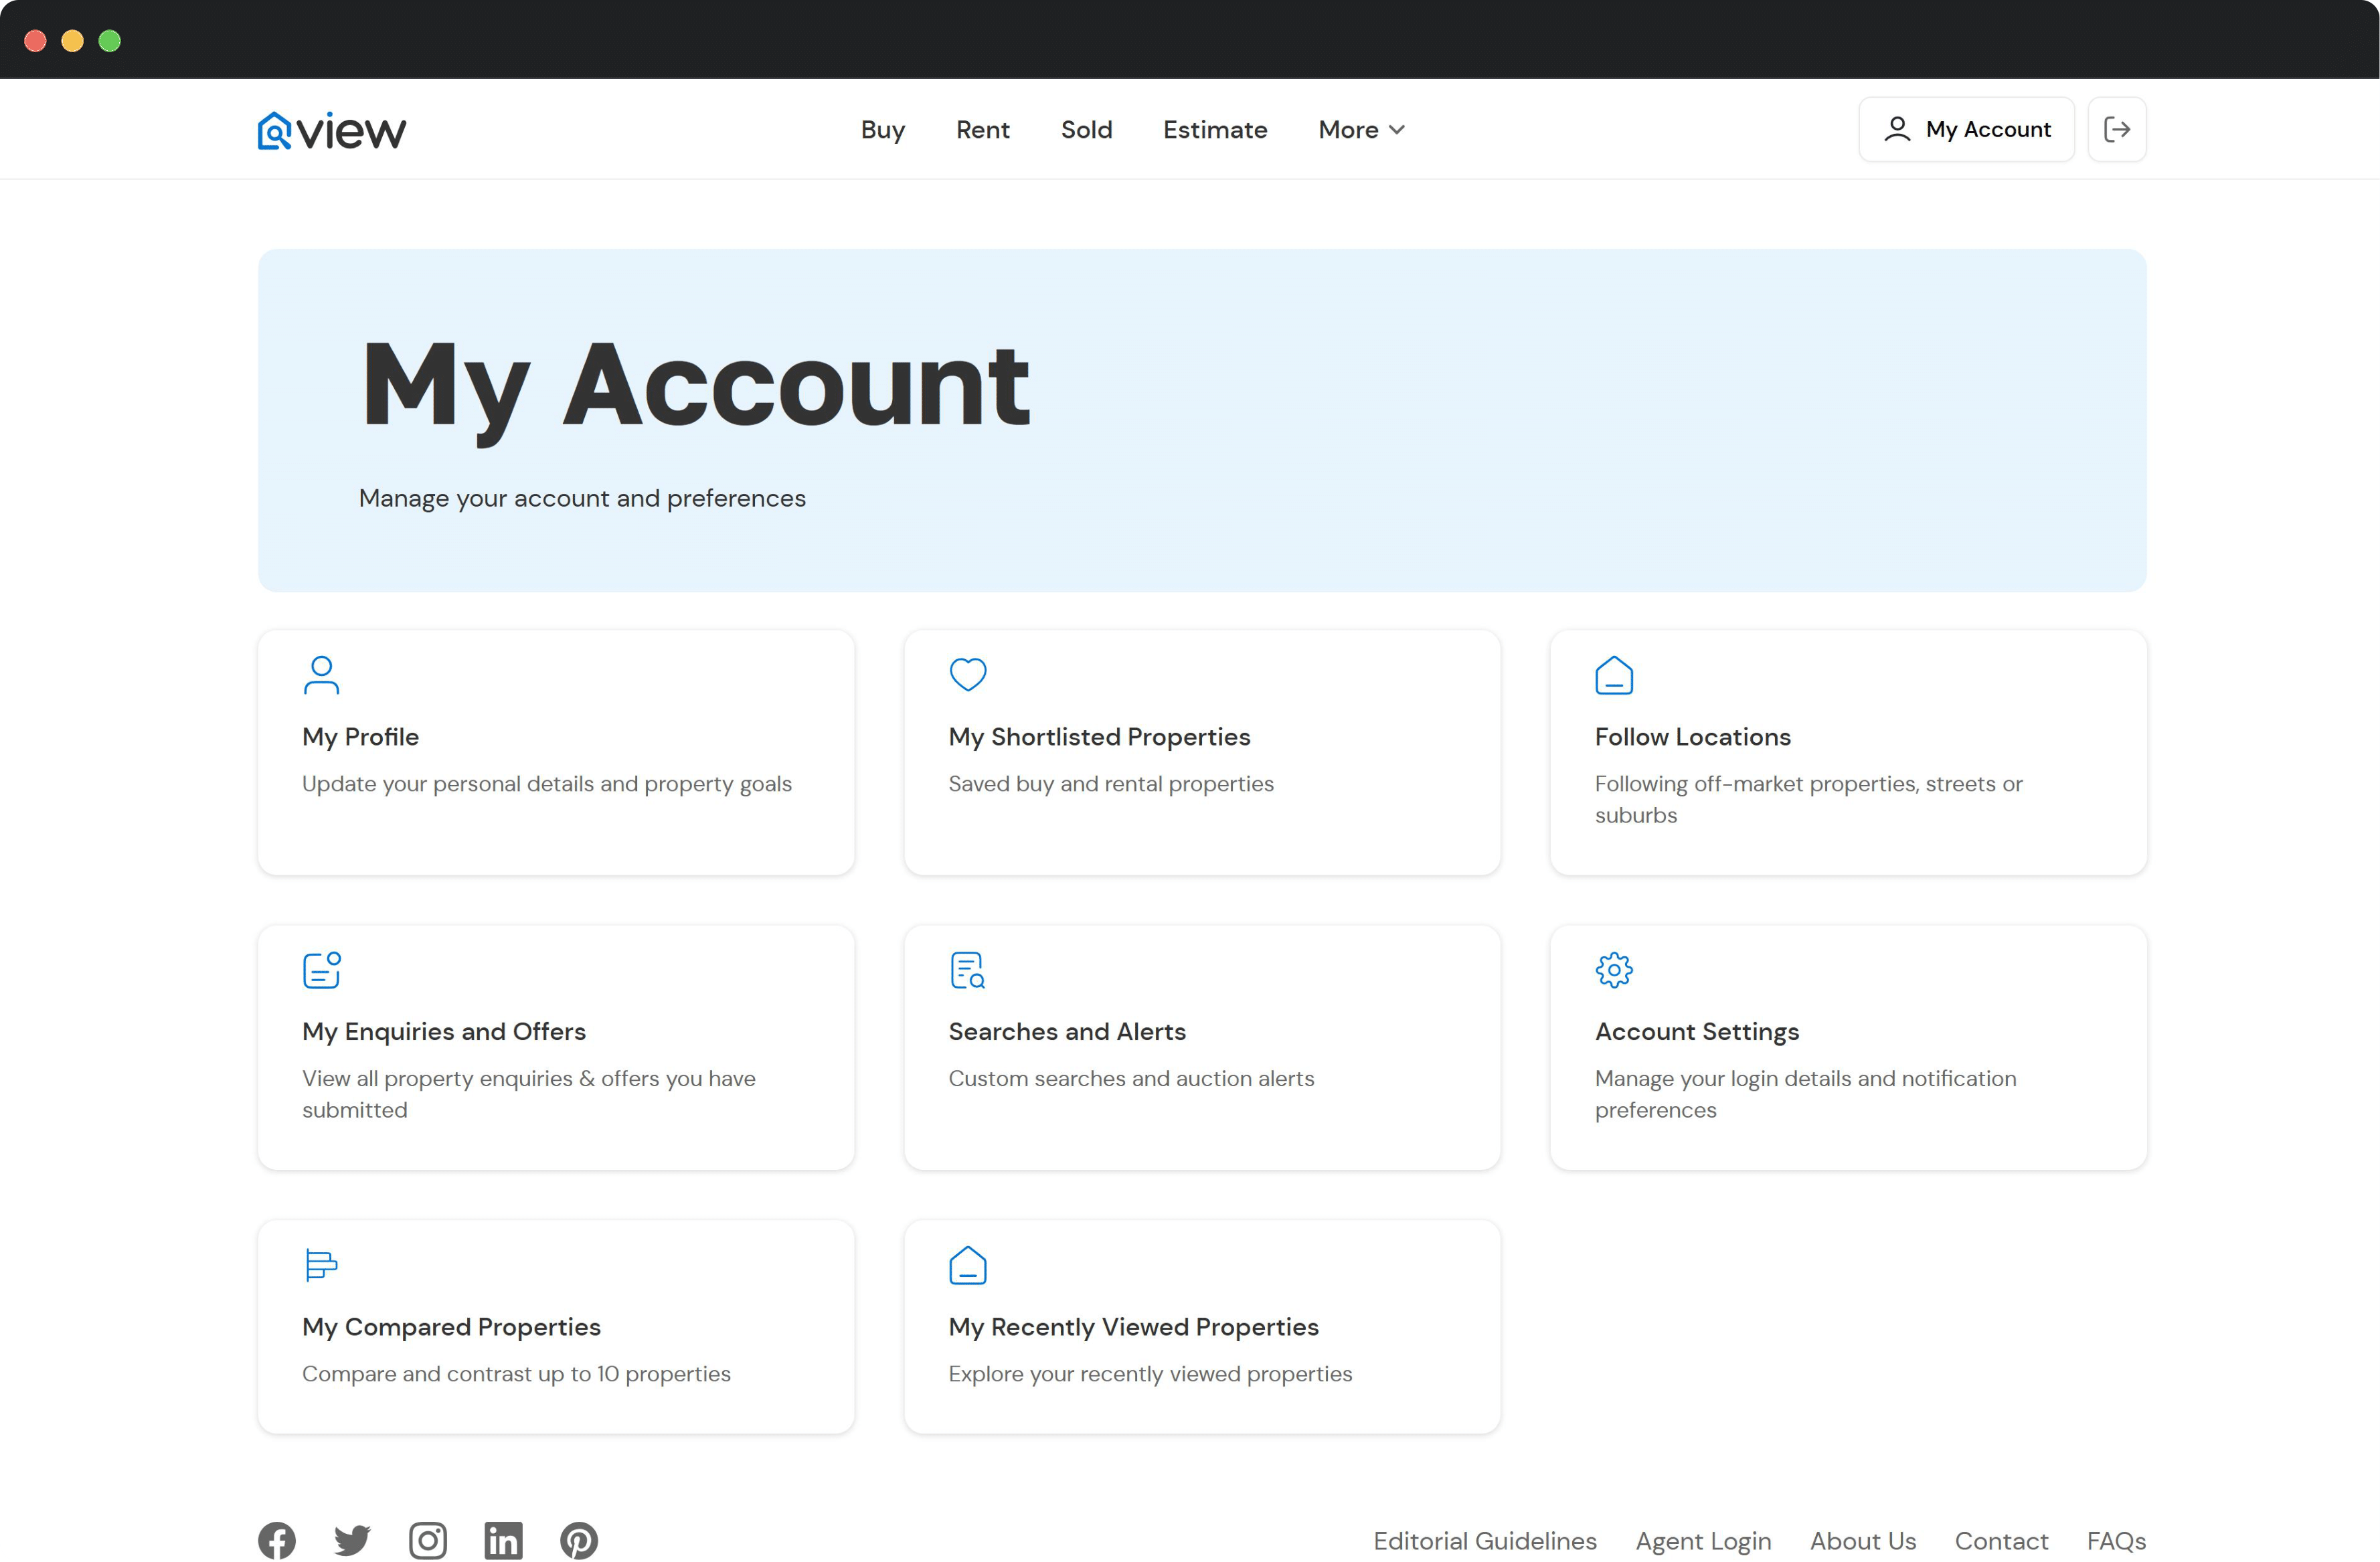Image resolution: width=2380 pixels, height=1562 pixels.
Task: Click the logout icon in the top right
Action: click(x=2117, y=128)
